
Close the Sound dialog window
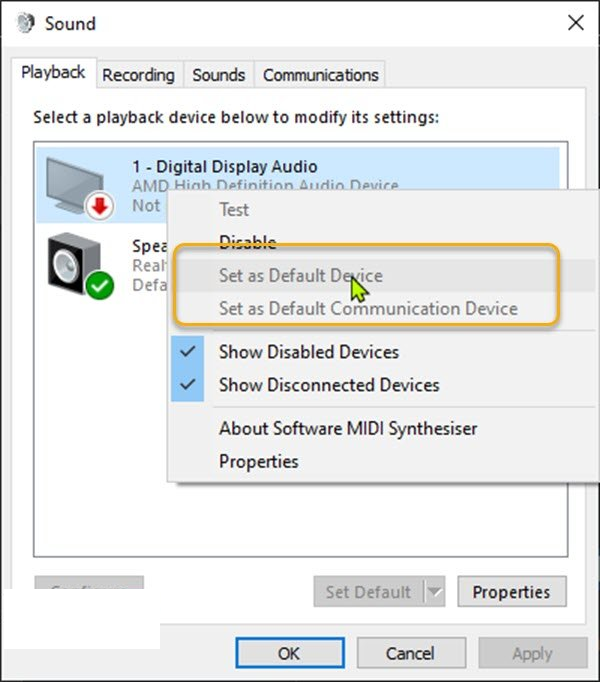[575, 23]
